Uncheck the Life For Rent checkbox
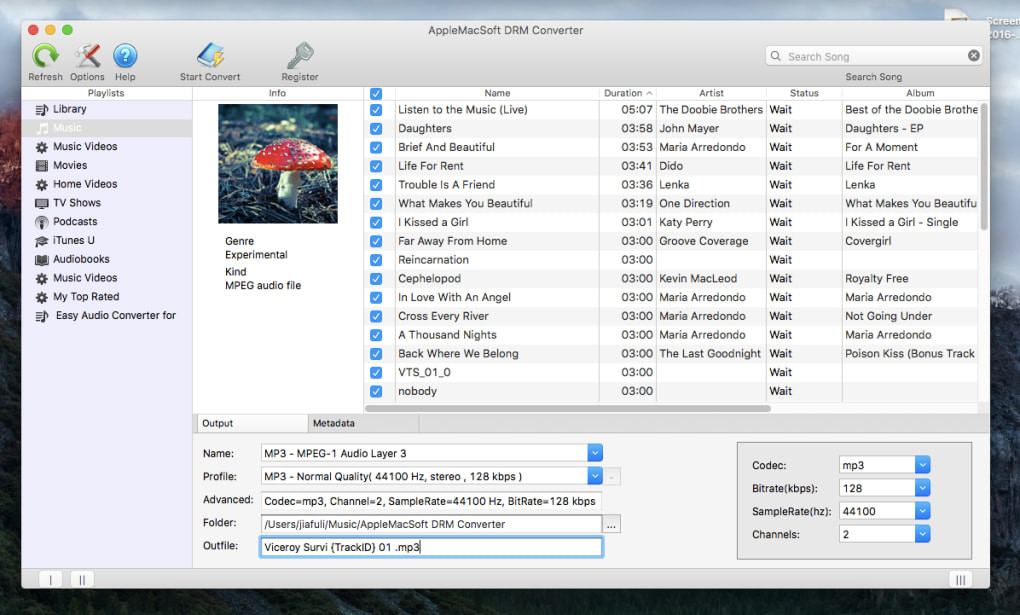 point(376,167)
